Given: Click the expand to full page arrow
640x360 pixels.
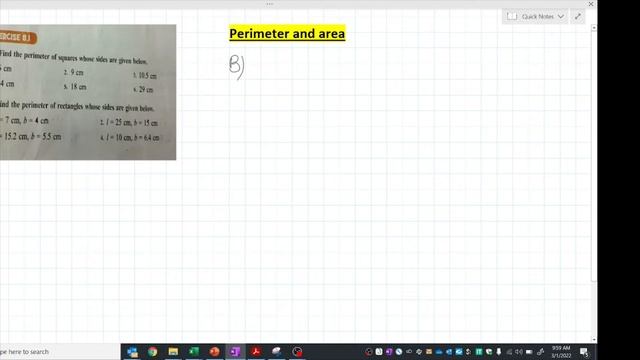Looking at the screenshot, I should pyautogui.click(x=578, y=16).
